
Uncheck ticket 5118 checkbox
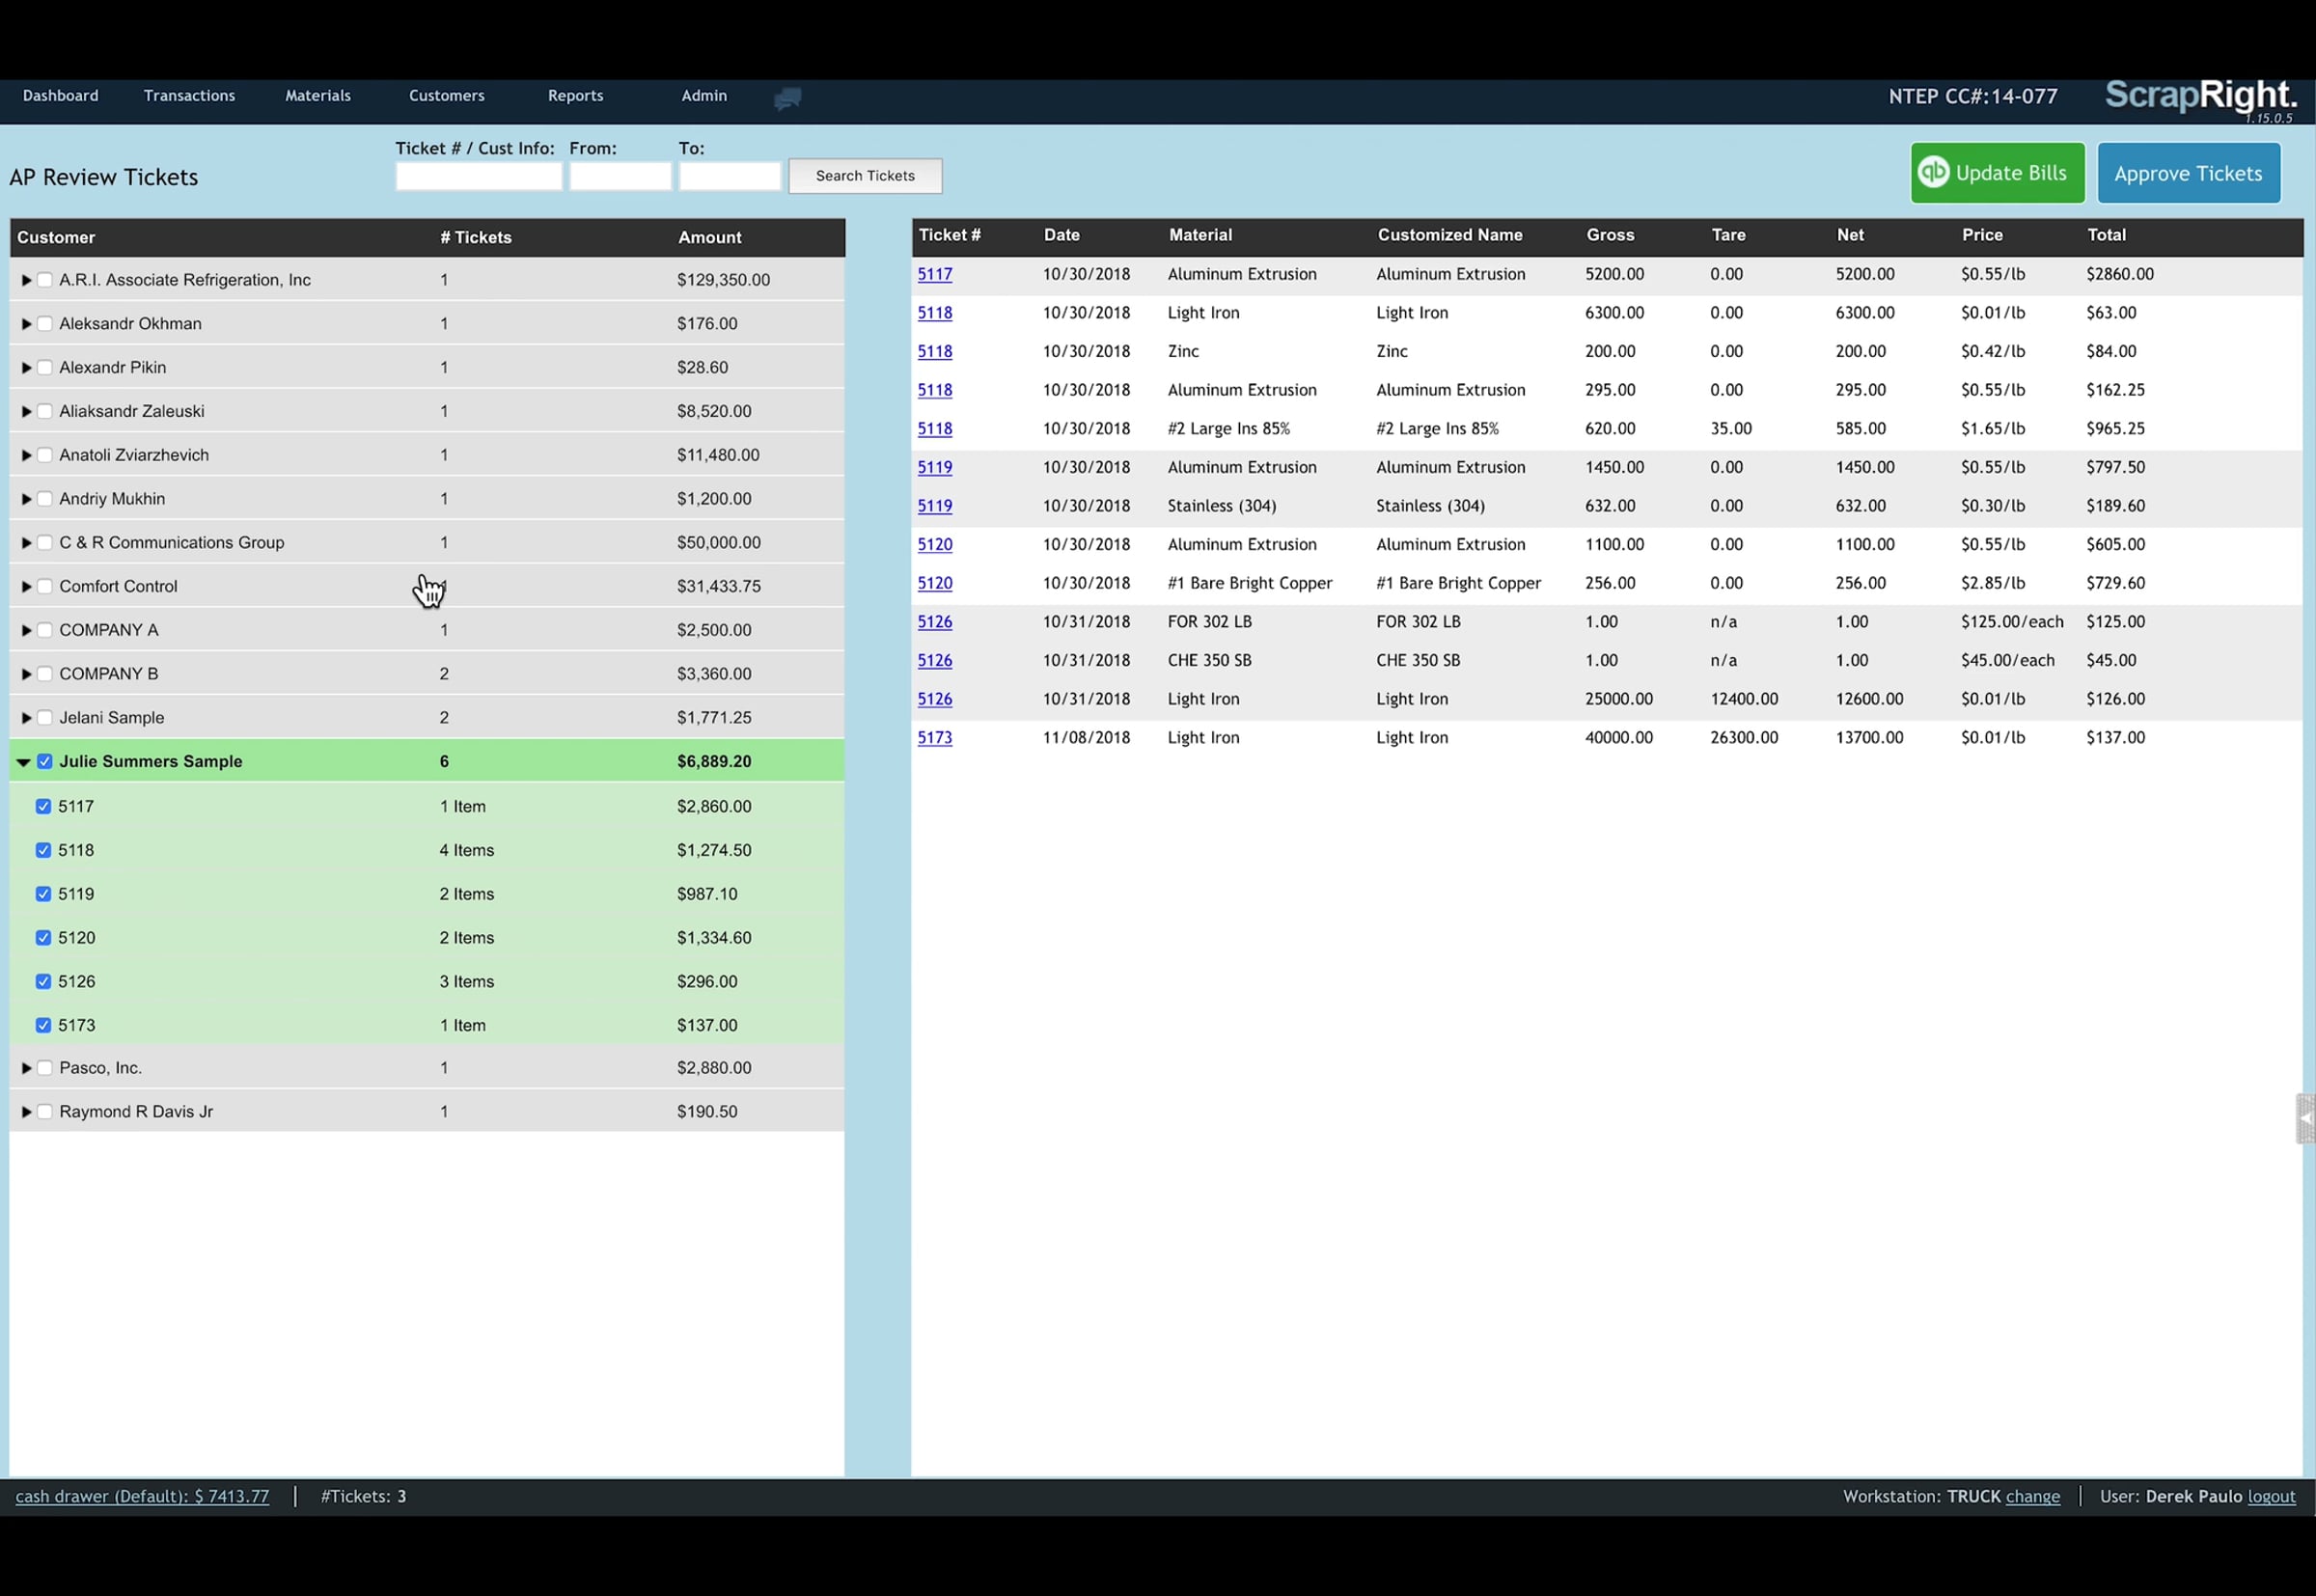click(x=43, y=850)
